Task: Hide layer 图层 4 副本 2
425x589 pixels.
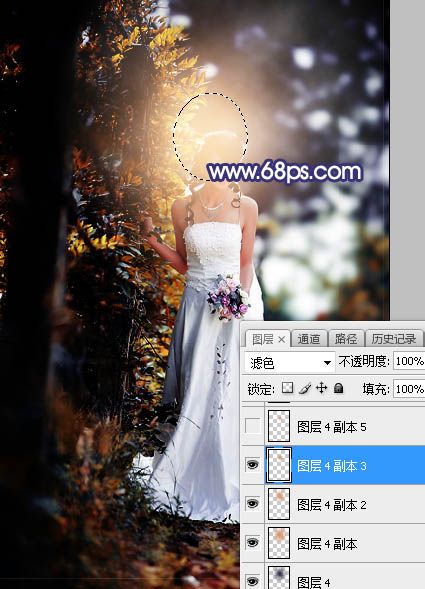Action: pos(253,504)
